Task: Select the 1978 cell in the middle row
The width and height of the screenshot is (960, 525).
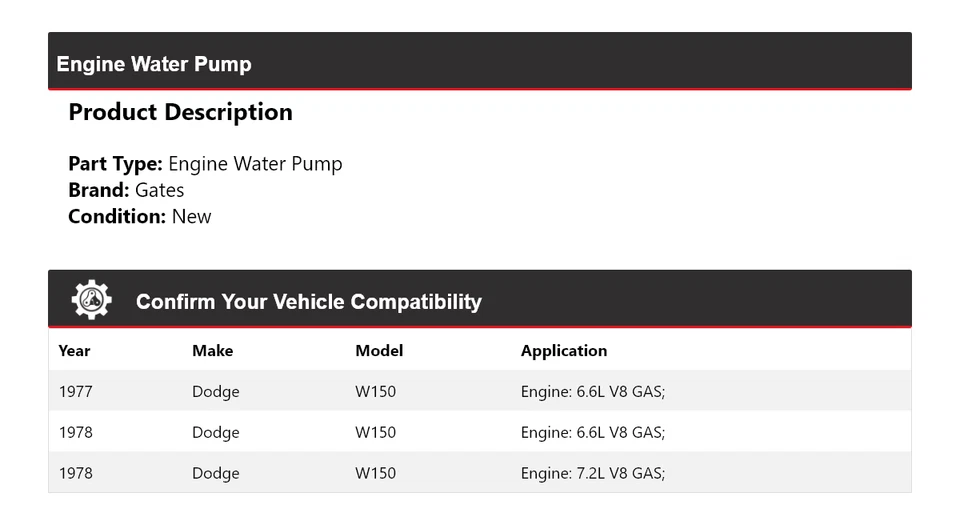Action: click(x=75, y=433)
